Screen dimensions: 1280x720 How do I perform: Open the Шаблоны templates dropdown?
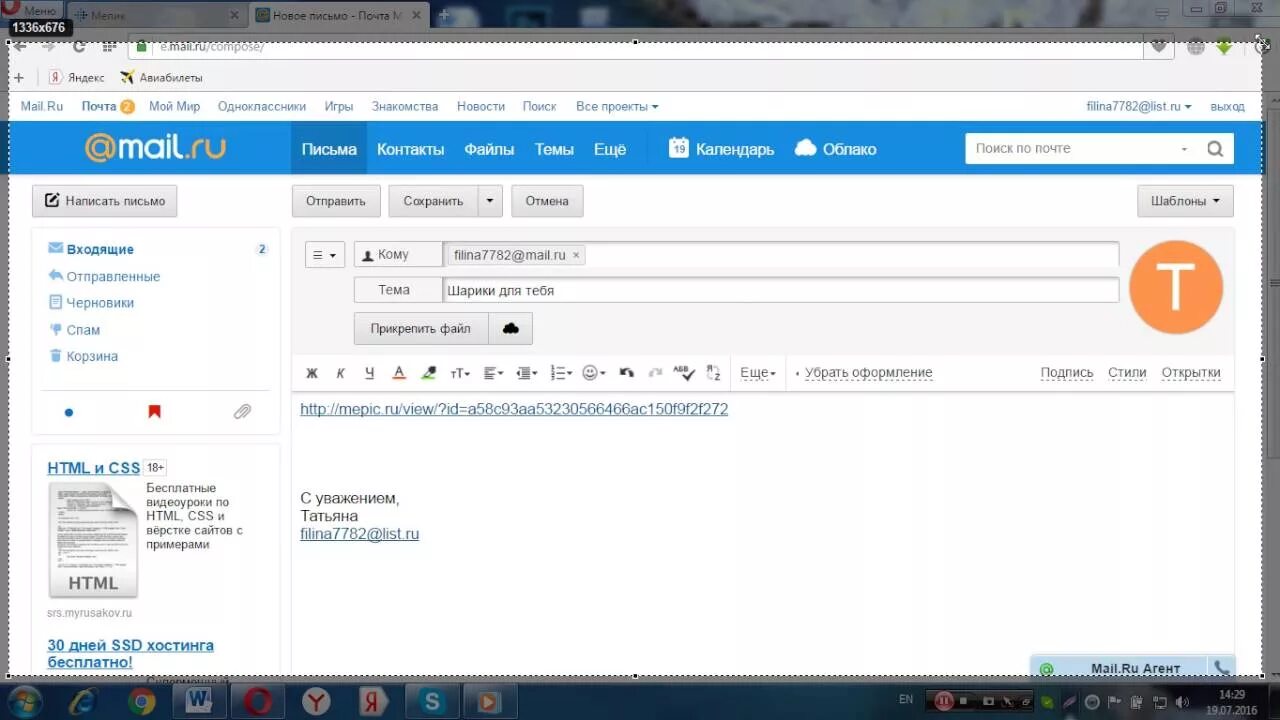pyautogui.click(x=1185, y=201)
